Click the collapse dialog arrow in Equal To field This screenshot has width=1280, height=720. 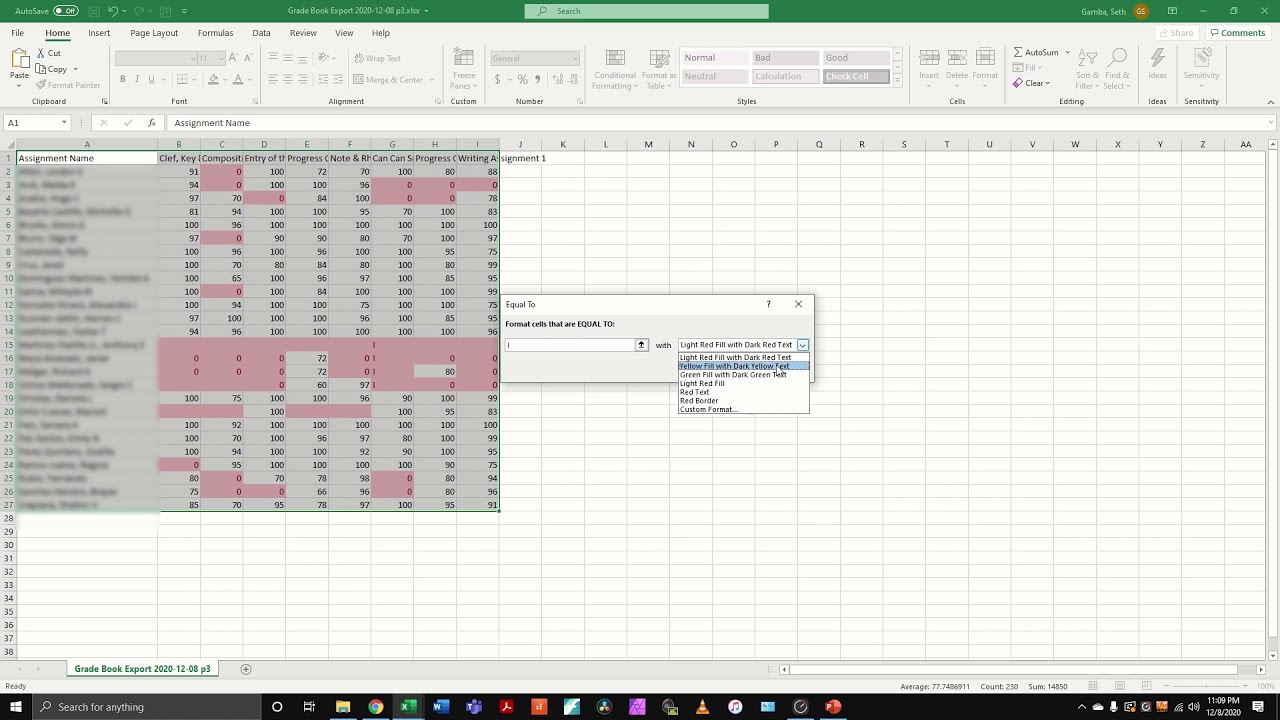pyautogui.click(x=641, y=345)
